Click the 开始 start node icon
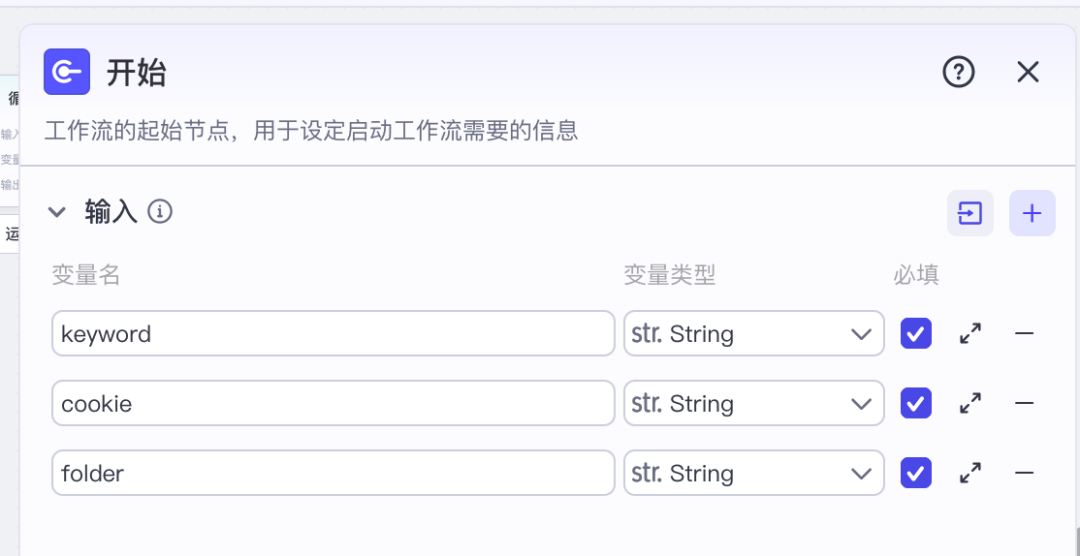Viewport: 1080px width, 556px height. coord(67,72)
